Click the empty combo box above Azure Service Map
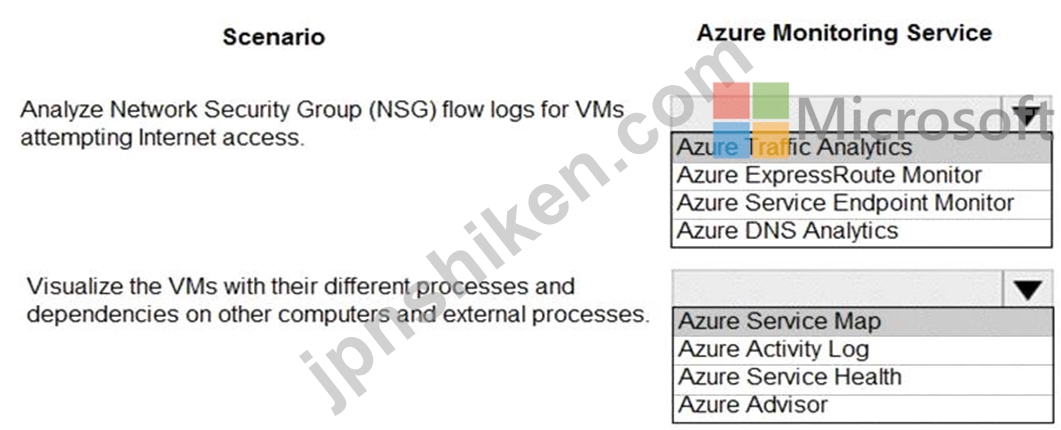The image size is (1061, 430). (838, 289)
